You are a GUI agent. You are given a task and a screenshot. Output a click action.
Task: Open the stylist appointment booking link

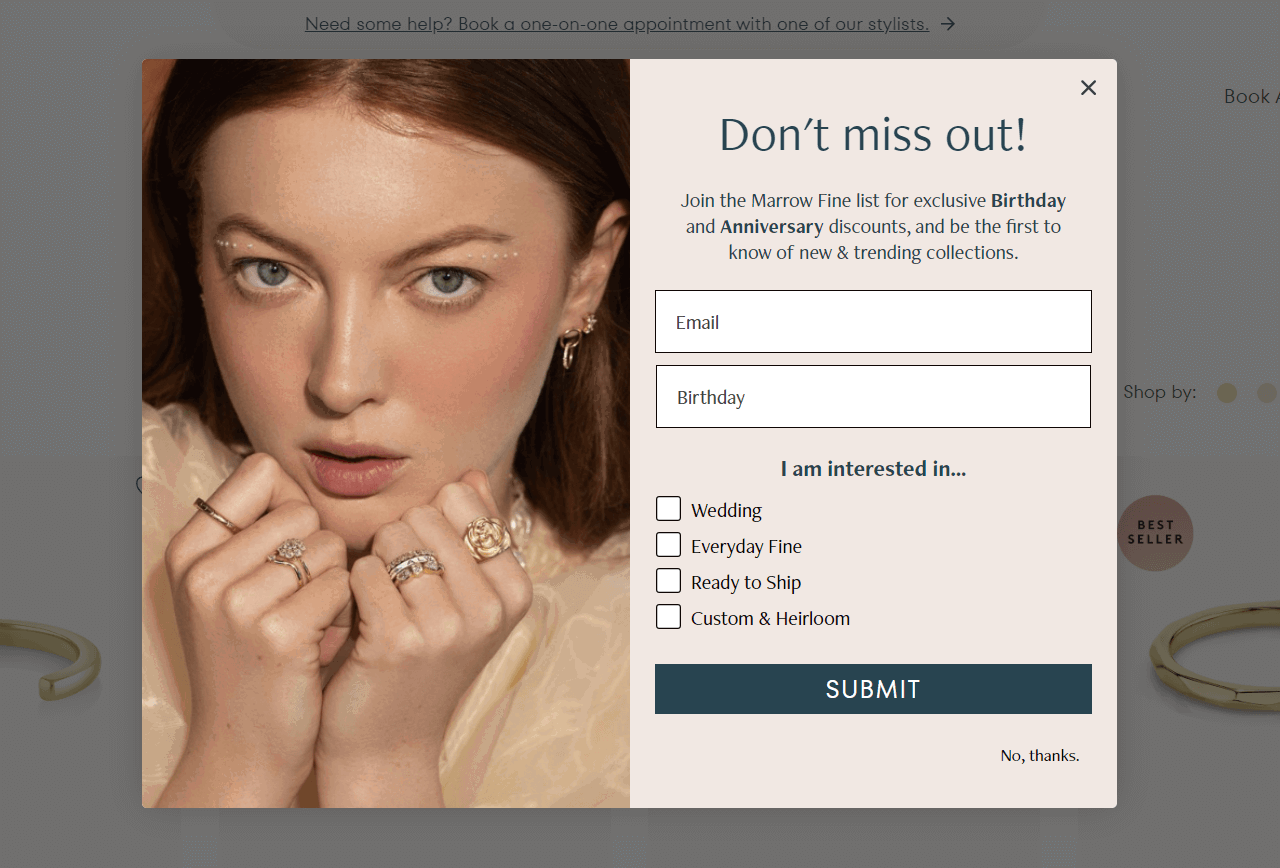pos(616,24)
